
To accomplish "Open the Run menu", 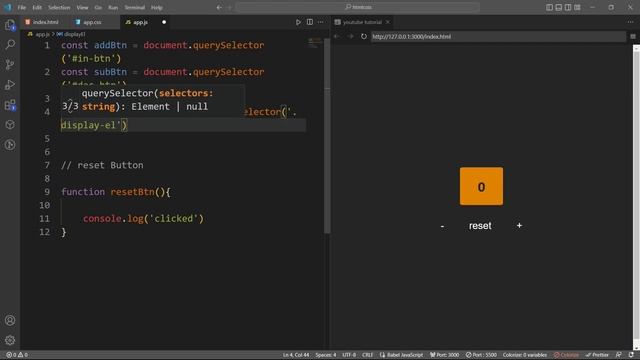I will [x=113, y=7].
